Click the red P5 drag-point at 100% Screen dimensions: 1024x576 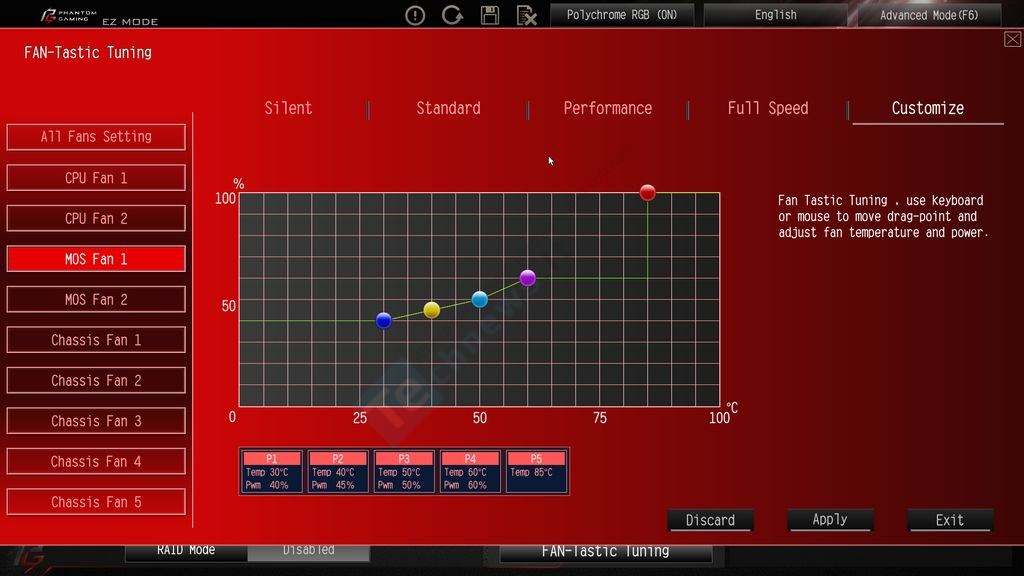coord(647,192)
